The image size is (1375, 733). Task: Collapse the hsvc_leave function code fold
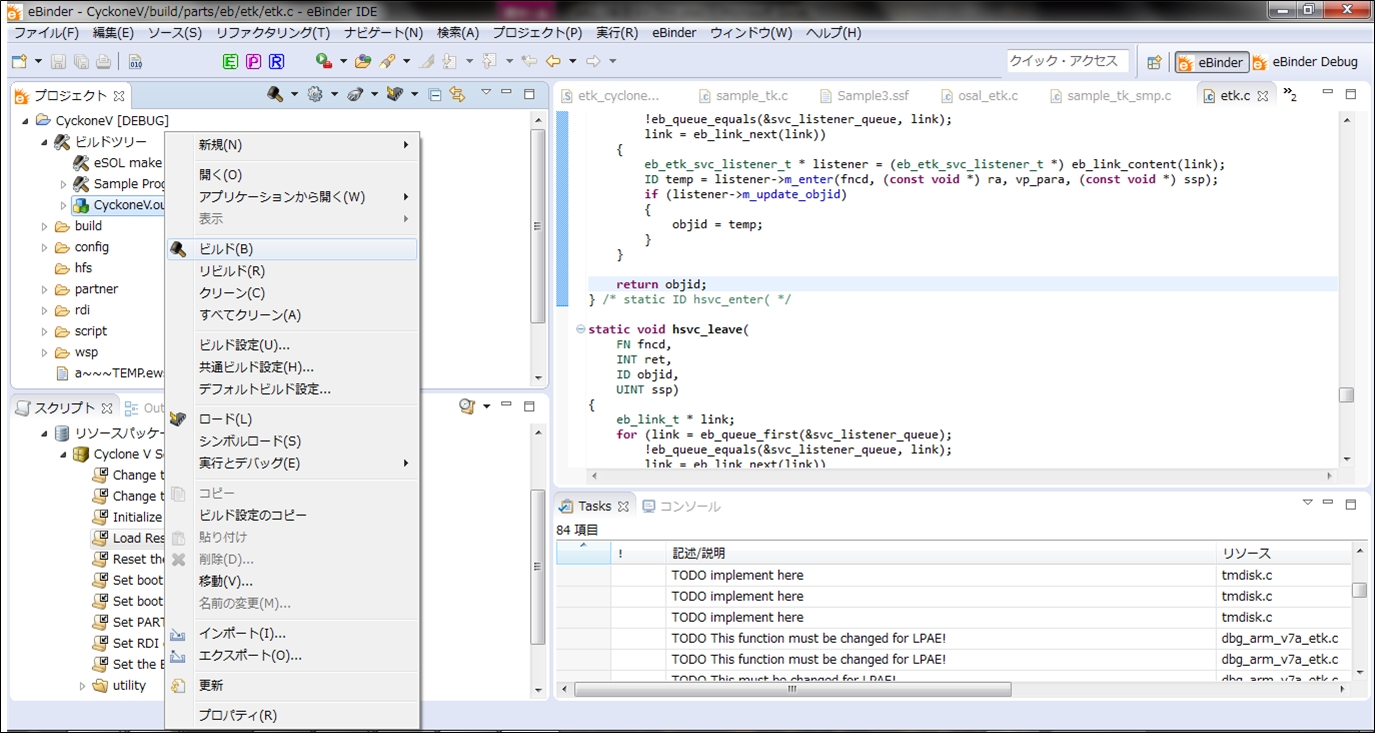click(580, 330)
